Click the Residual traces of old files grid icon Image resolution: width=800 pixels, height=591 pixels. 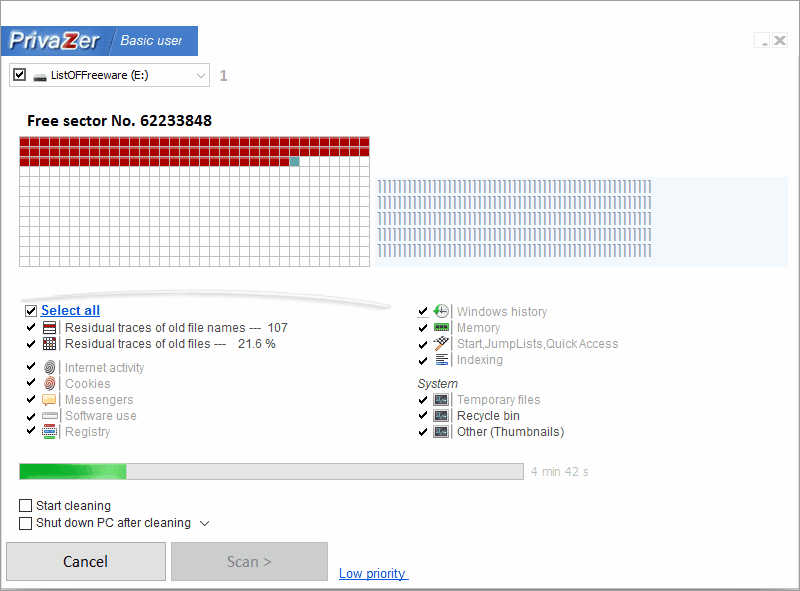[49, 344]
